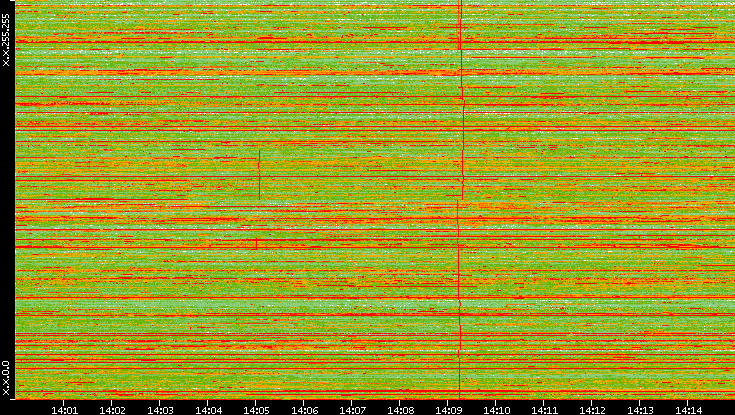Click the 14:04 time axis label
This screenshot has width=735, height=415.
tap(208, 410)
